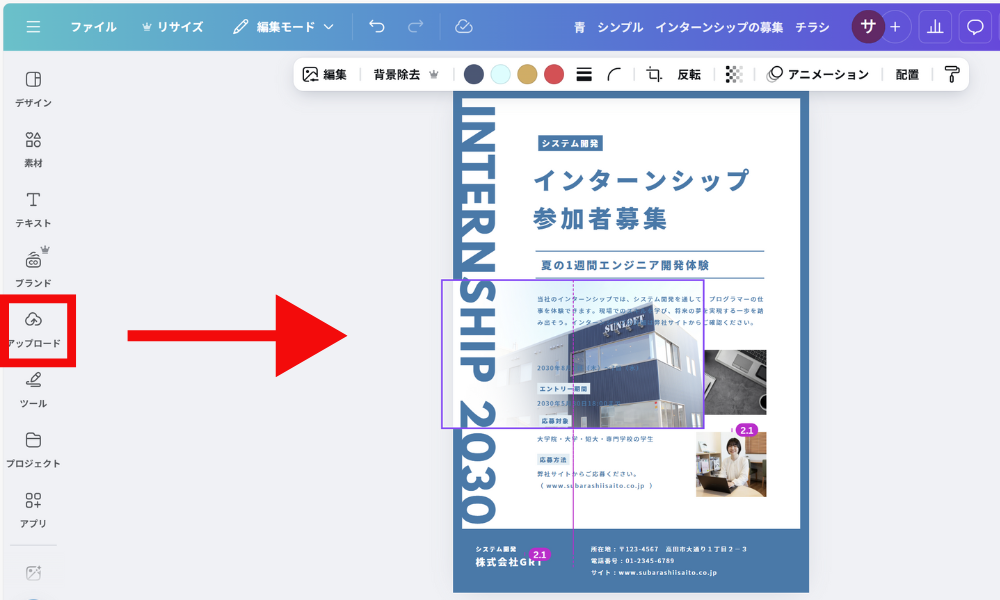This screenshot has width=1000, height=600.
Task: Click the インターンシップ heading text
Action: click(x=642, y=180)
